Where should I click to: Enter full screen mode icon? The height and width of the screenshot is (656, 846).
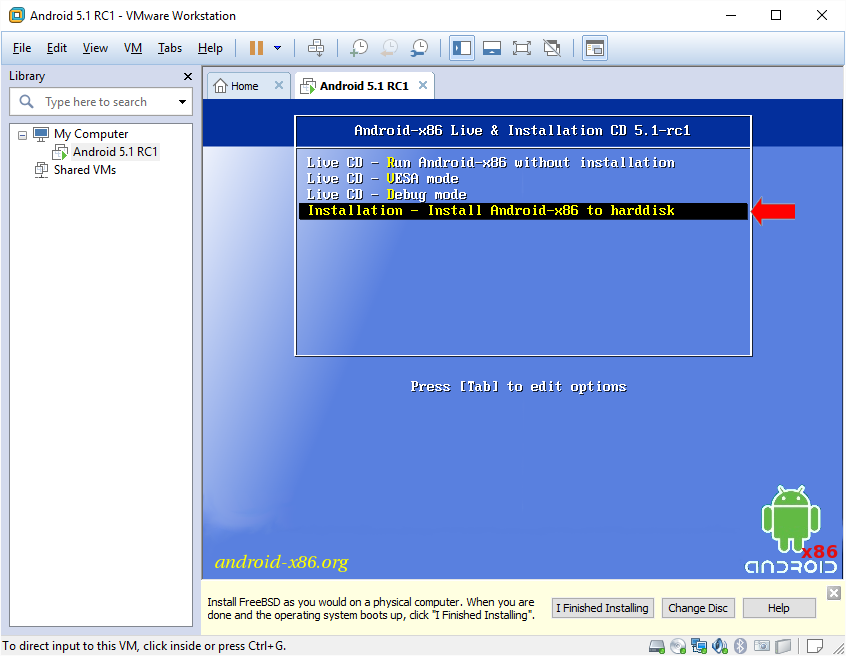point(522,48)
